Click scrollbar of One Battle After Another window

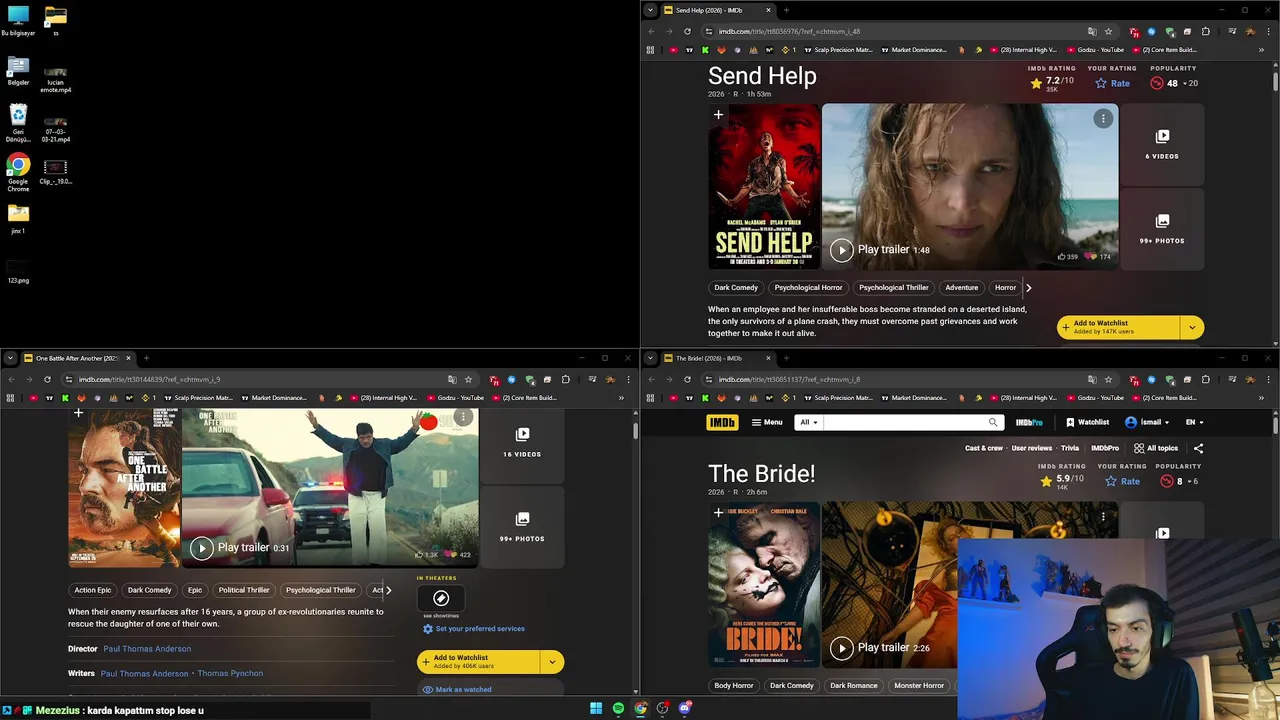point(635,431)
